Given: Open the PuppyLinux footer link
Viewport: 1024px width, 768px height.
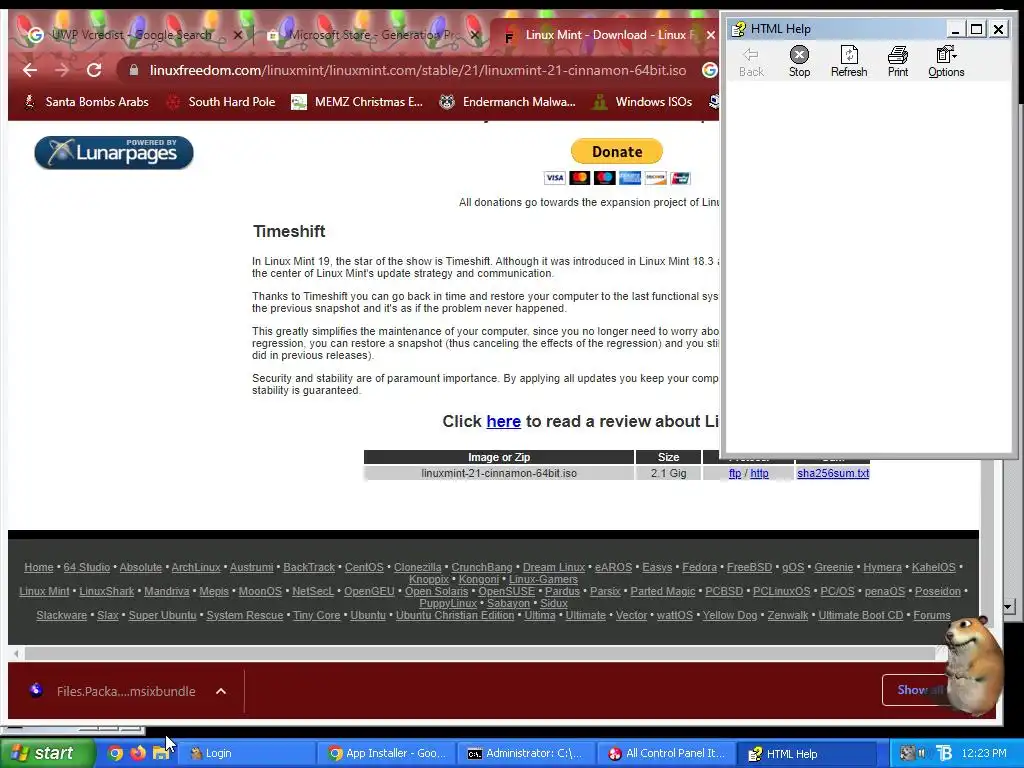Looking at the screenshot, I should coord(448,603).
